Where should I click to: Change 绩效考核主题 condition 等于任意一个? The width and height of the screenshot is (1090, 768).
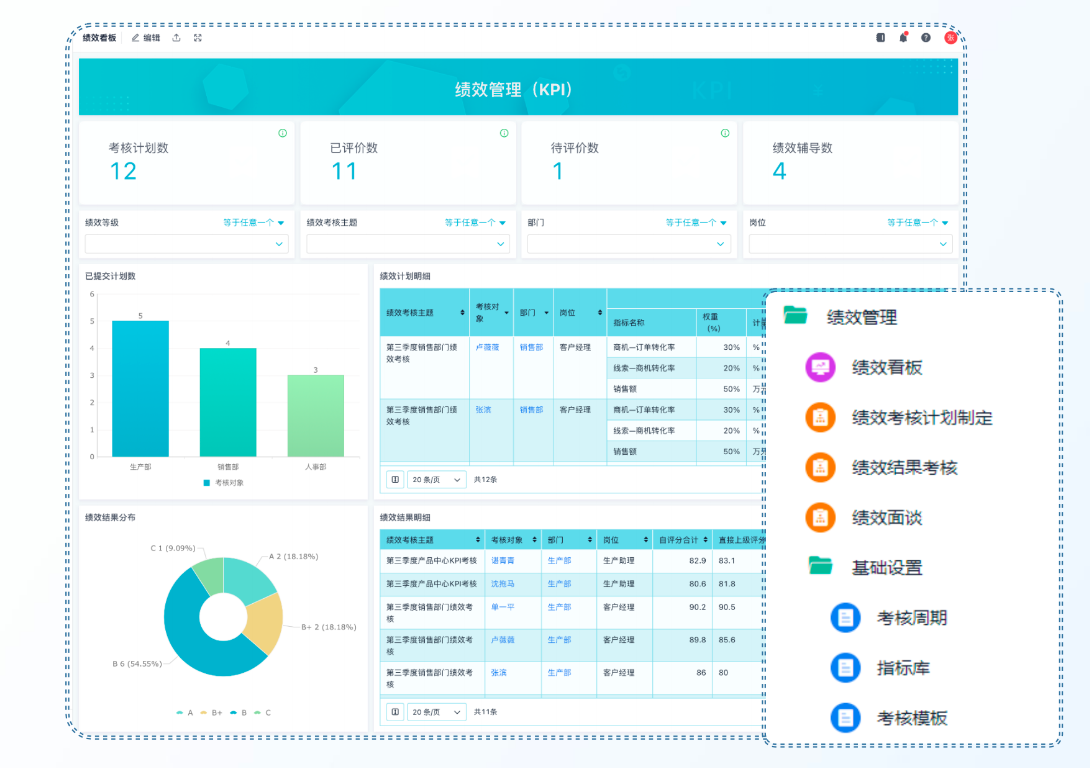click(x=475, y=222)
